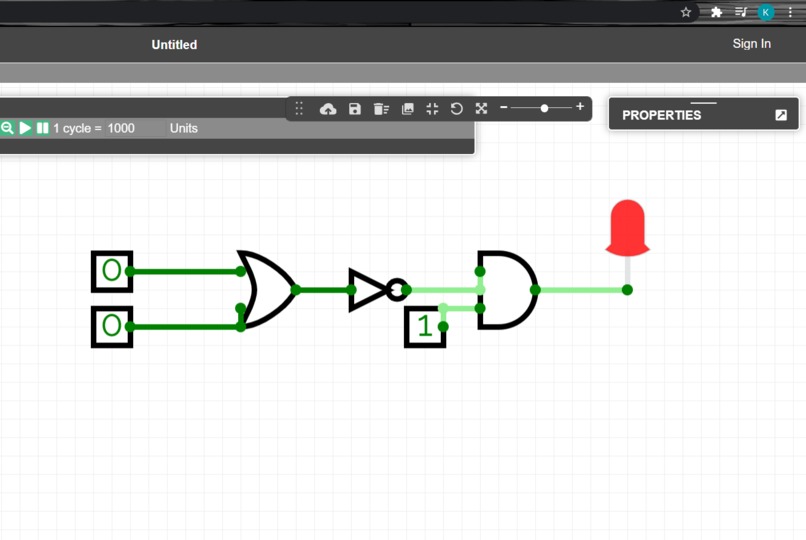Click the timing diagram zoom out magnifier
The image size is (806, 540).
7,128
